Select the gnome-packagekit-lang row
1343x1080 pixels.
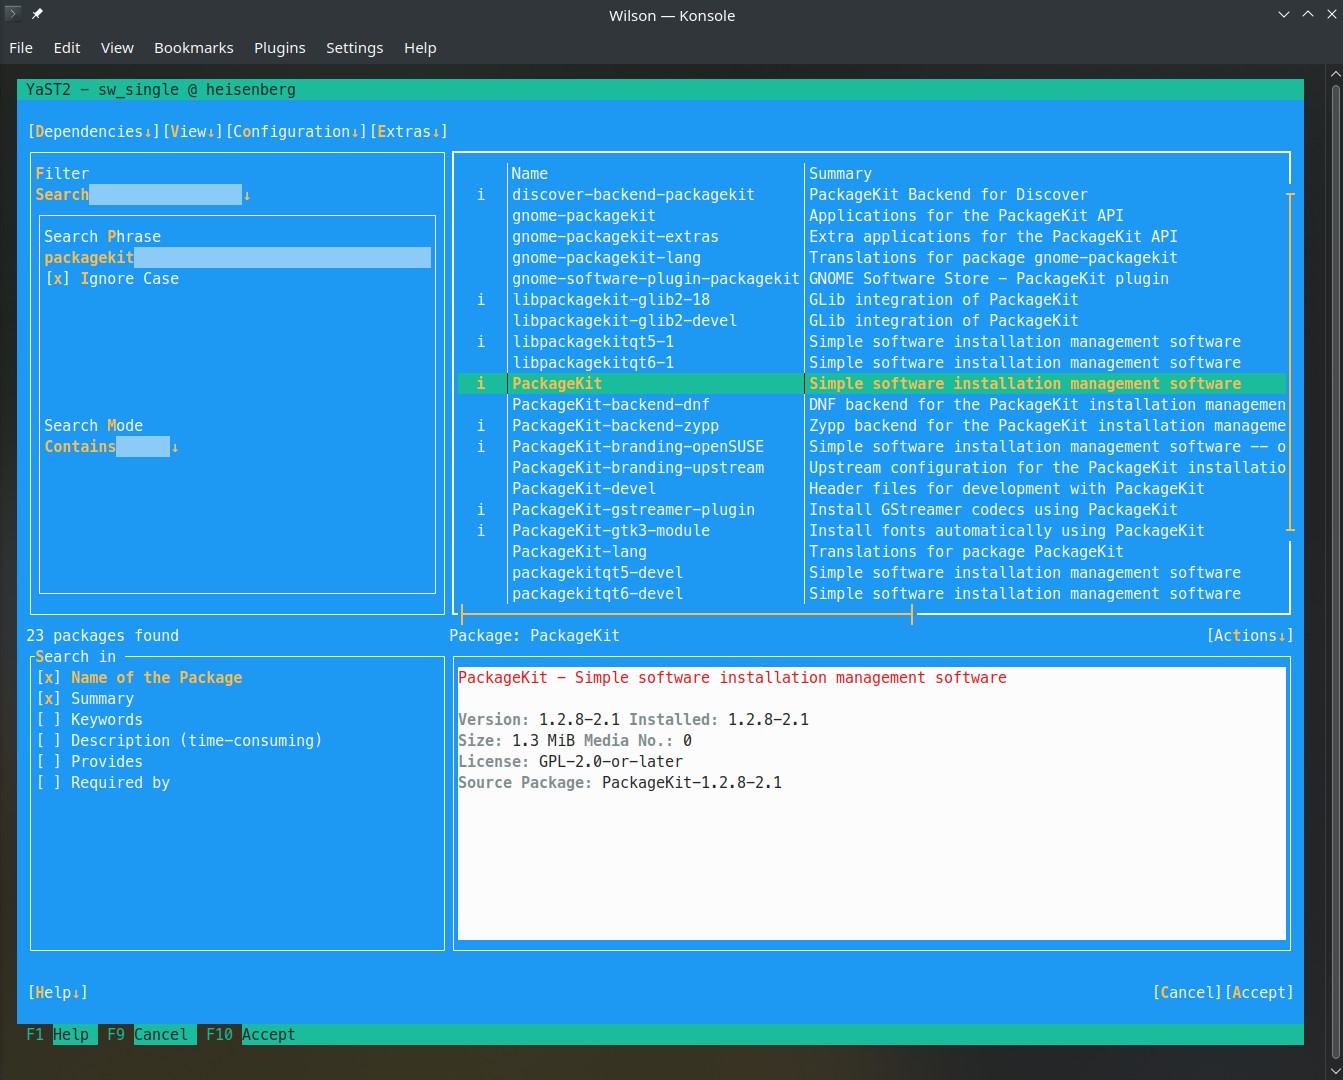click(x=871, y=258)
